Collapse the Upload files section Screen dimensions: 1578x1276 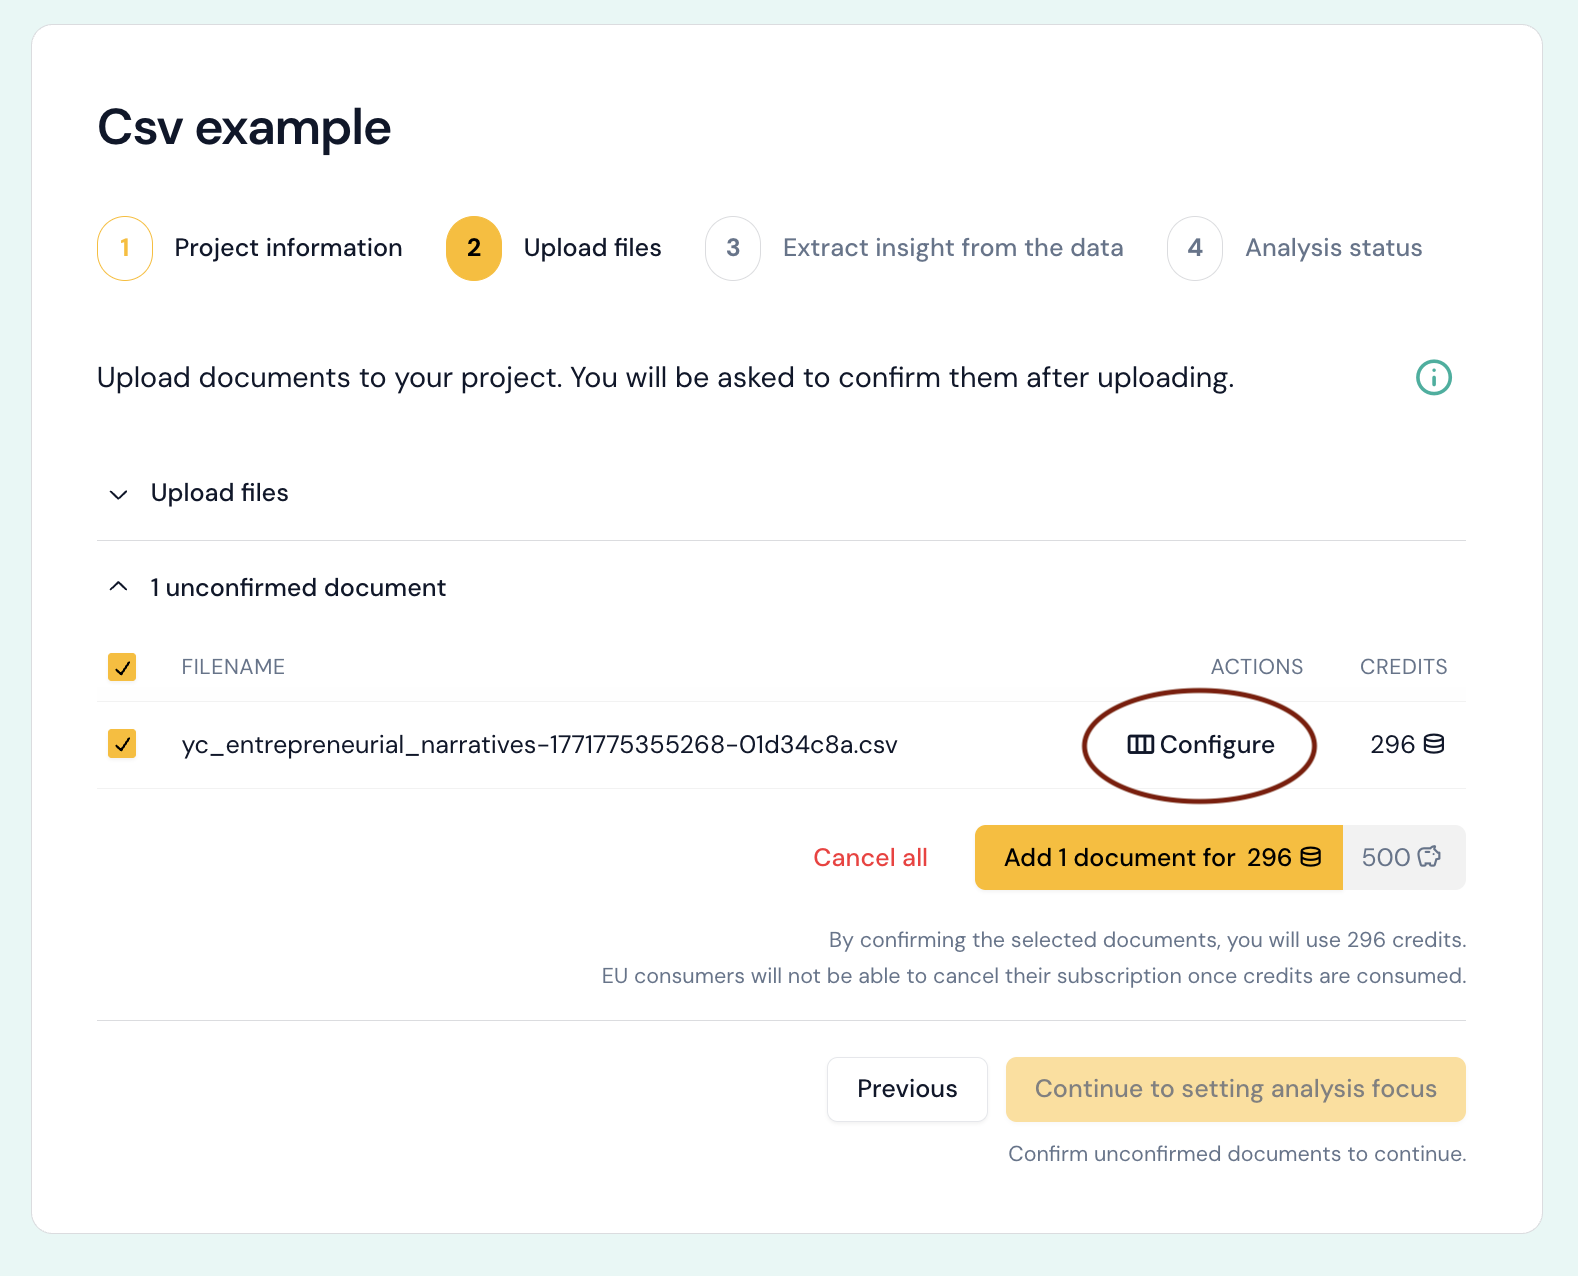coord(118,494)
